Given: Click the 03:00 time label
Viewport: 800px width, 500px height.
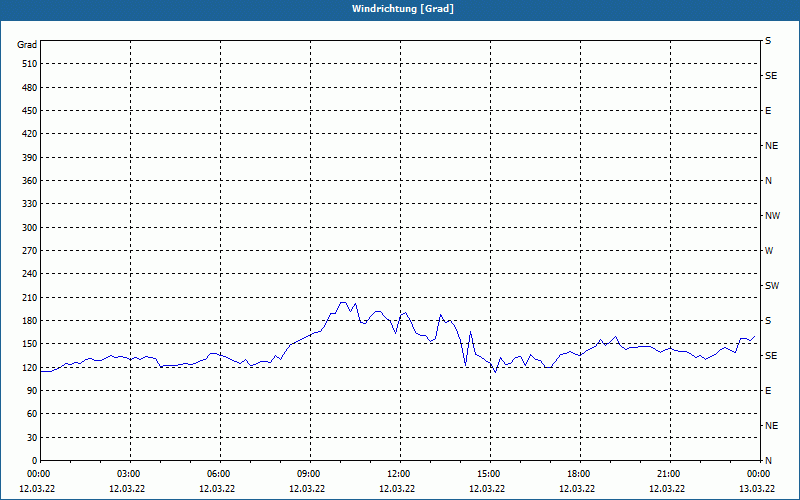Looking at the screenshot, I should 130,474.
